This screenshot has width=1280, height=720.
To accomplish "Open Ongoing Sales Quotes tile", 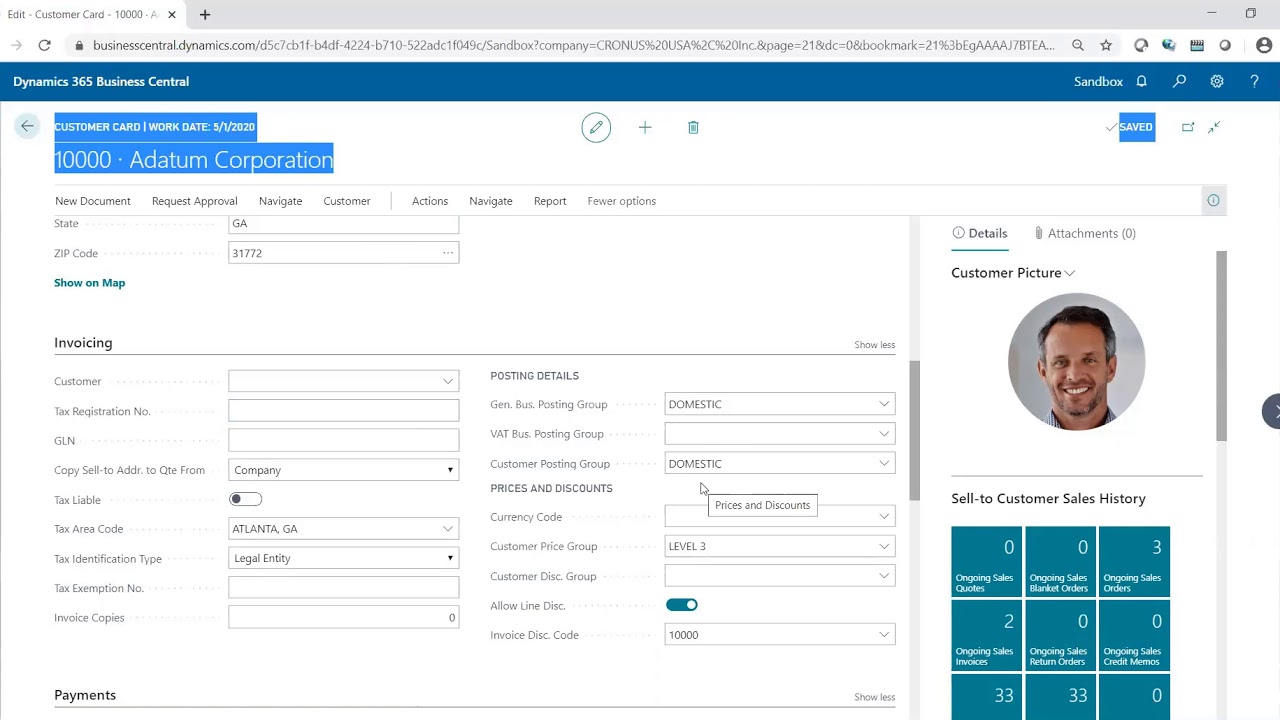I will (x=986, y=562).
